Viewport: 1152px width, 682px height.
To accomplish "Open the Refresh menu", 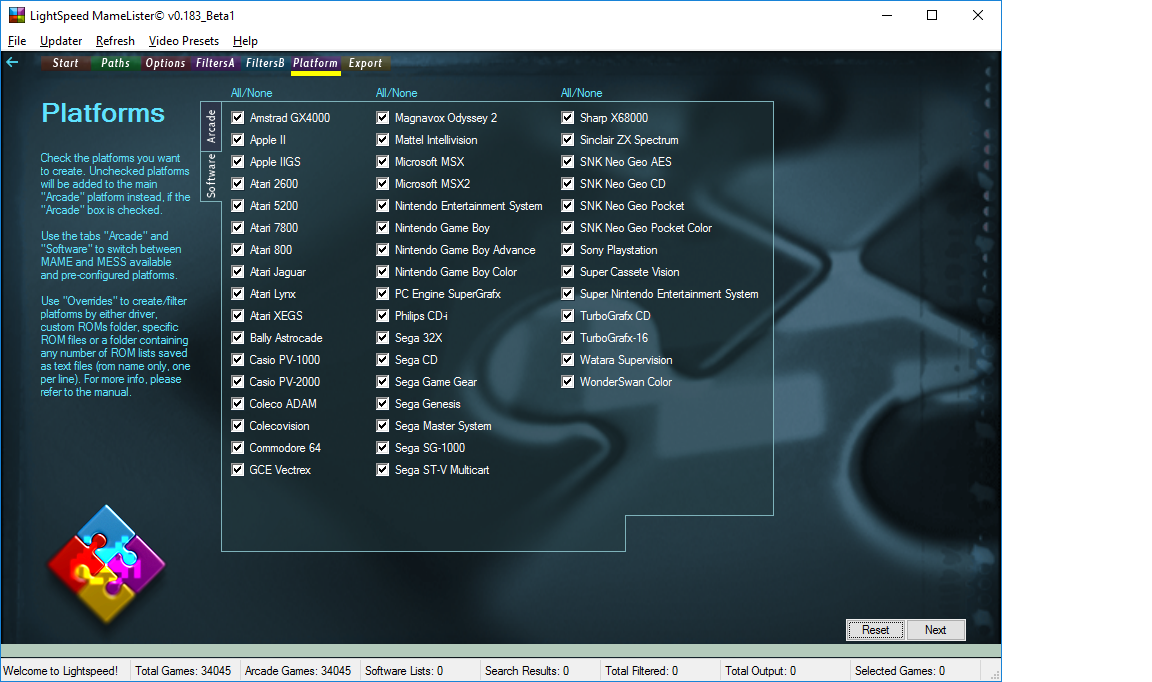I will [115, 41].
